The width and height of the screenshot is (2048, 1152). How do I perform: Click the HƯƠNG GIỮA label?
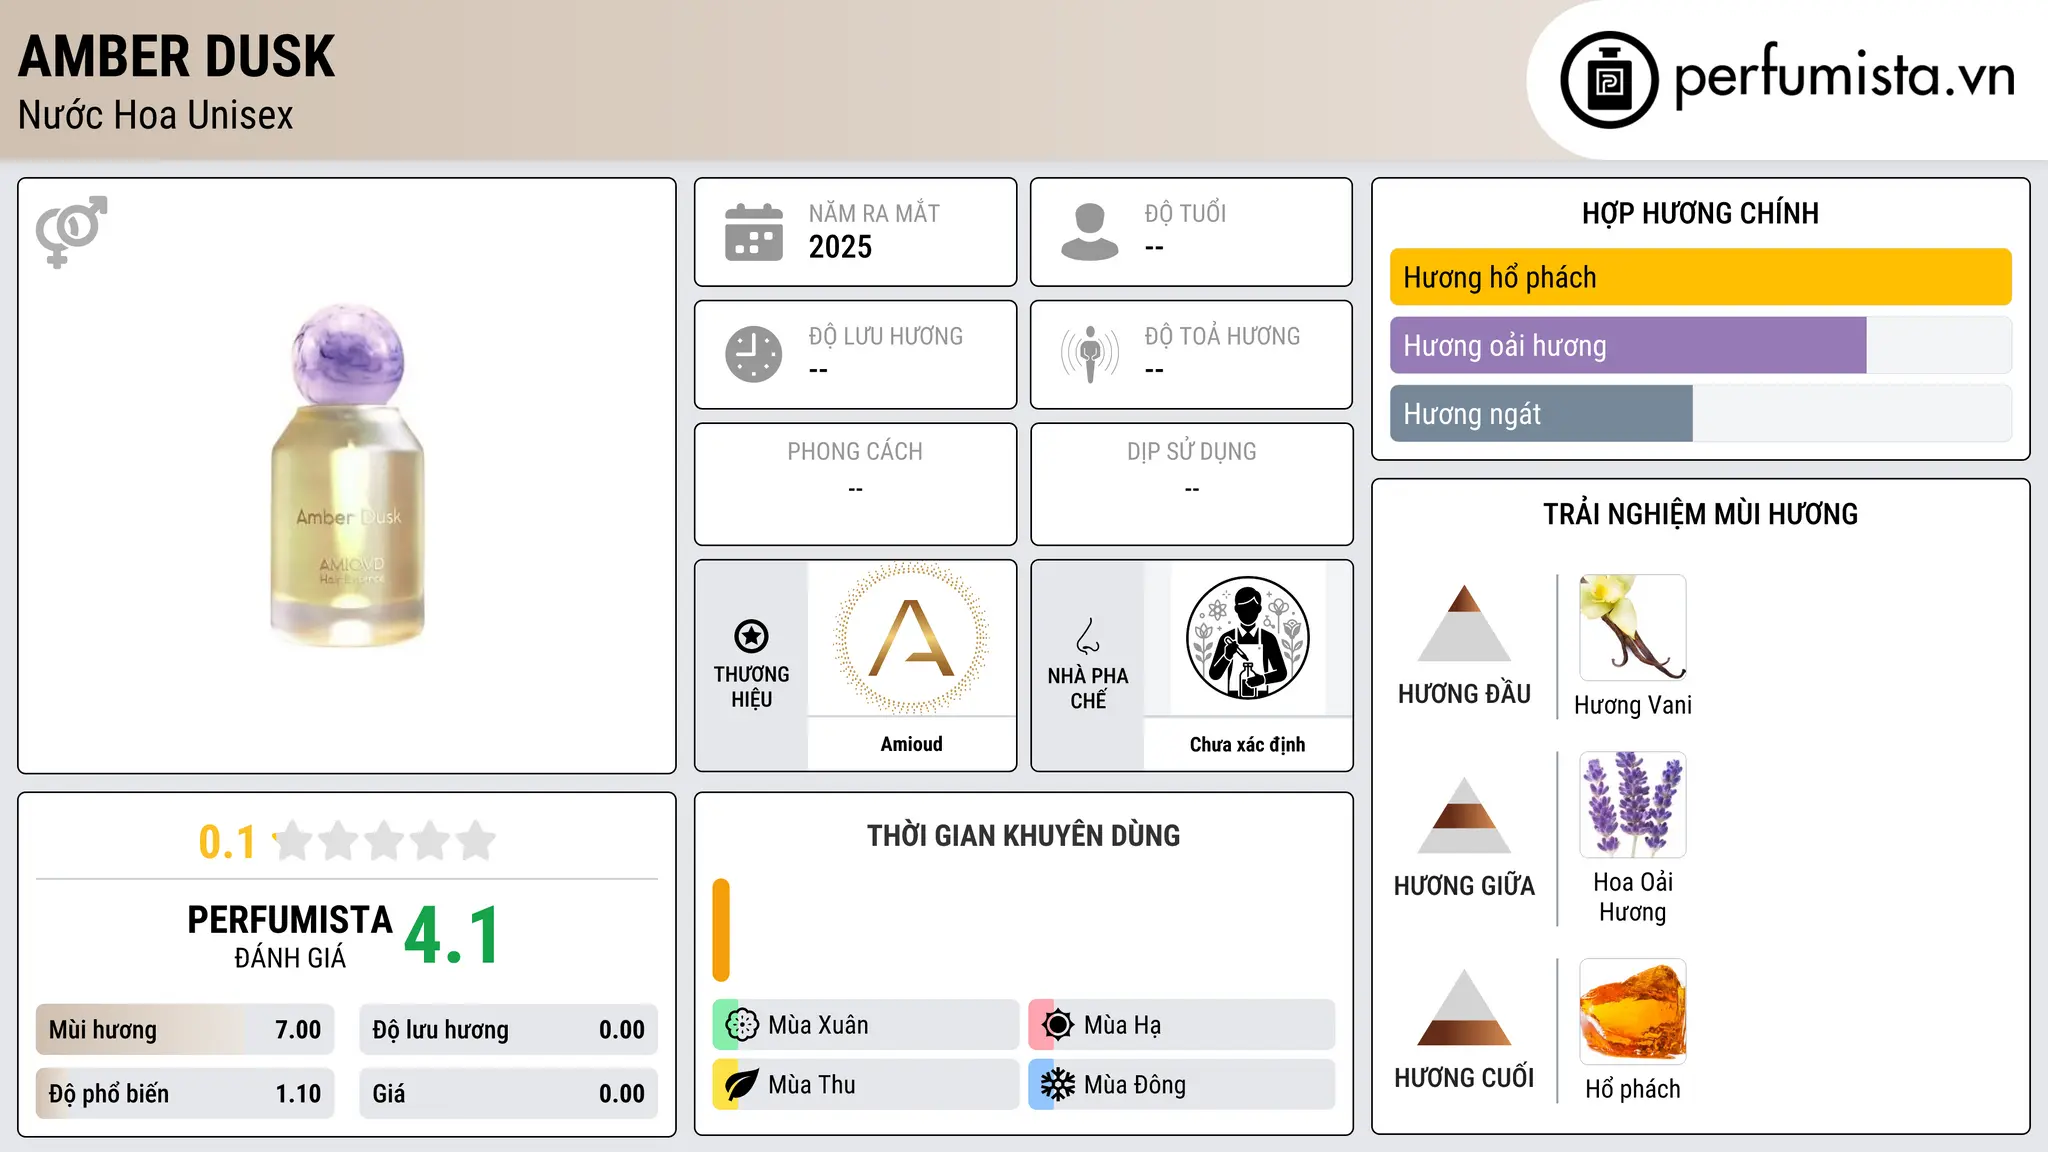1464,885
